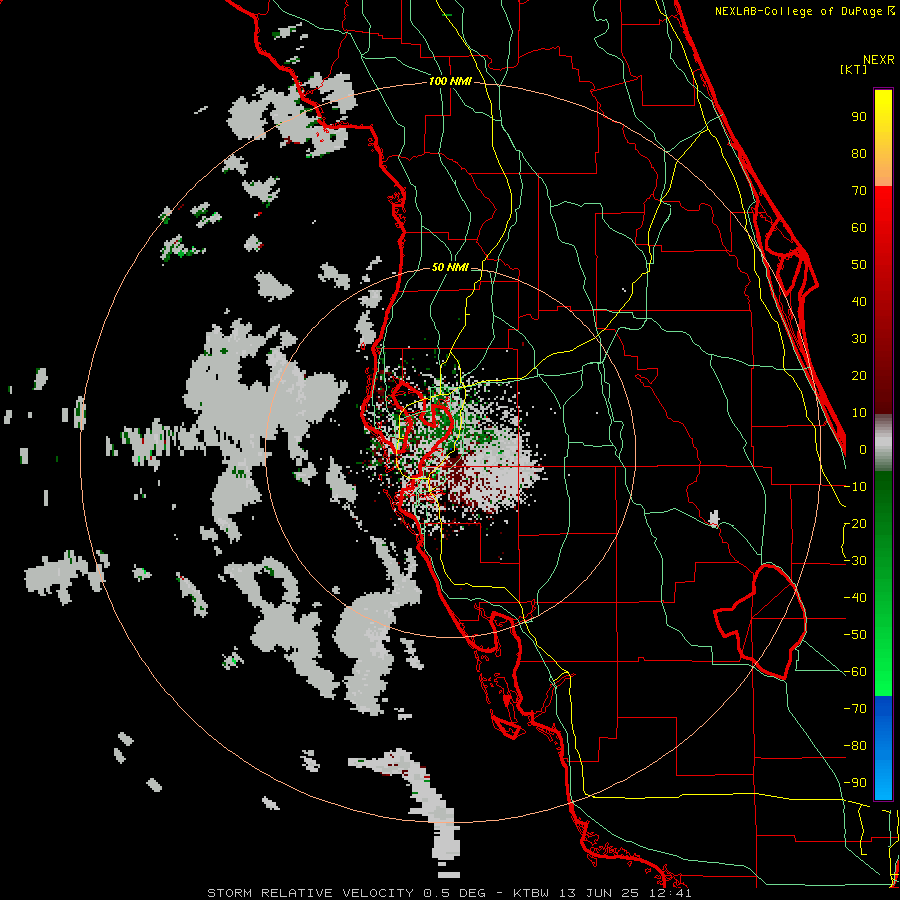
Task: Click the -80 knot scale value
Action: [855, 746]
